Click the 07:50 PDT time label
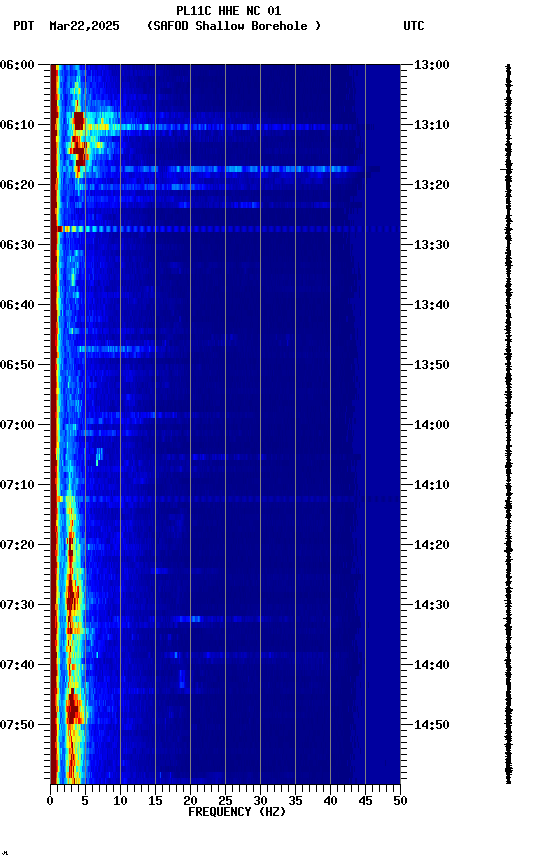Image resolution: width=552 pixels, height=864 pixels. [x=17, y=725]
